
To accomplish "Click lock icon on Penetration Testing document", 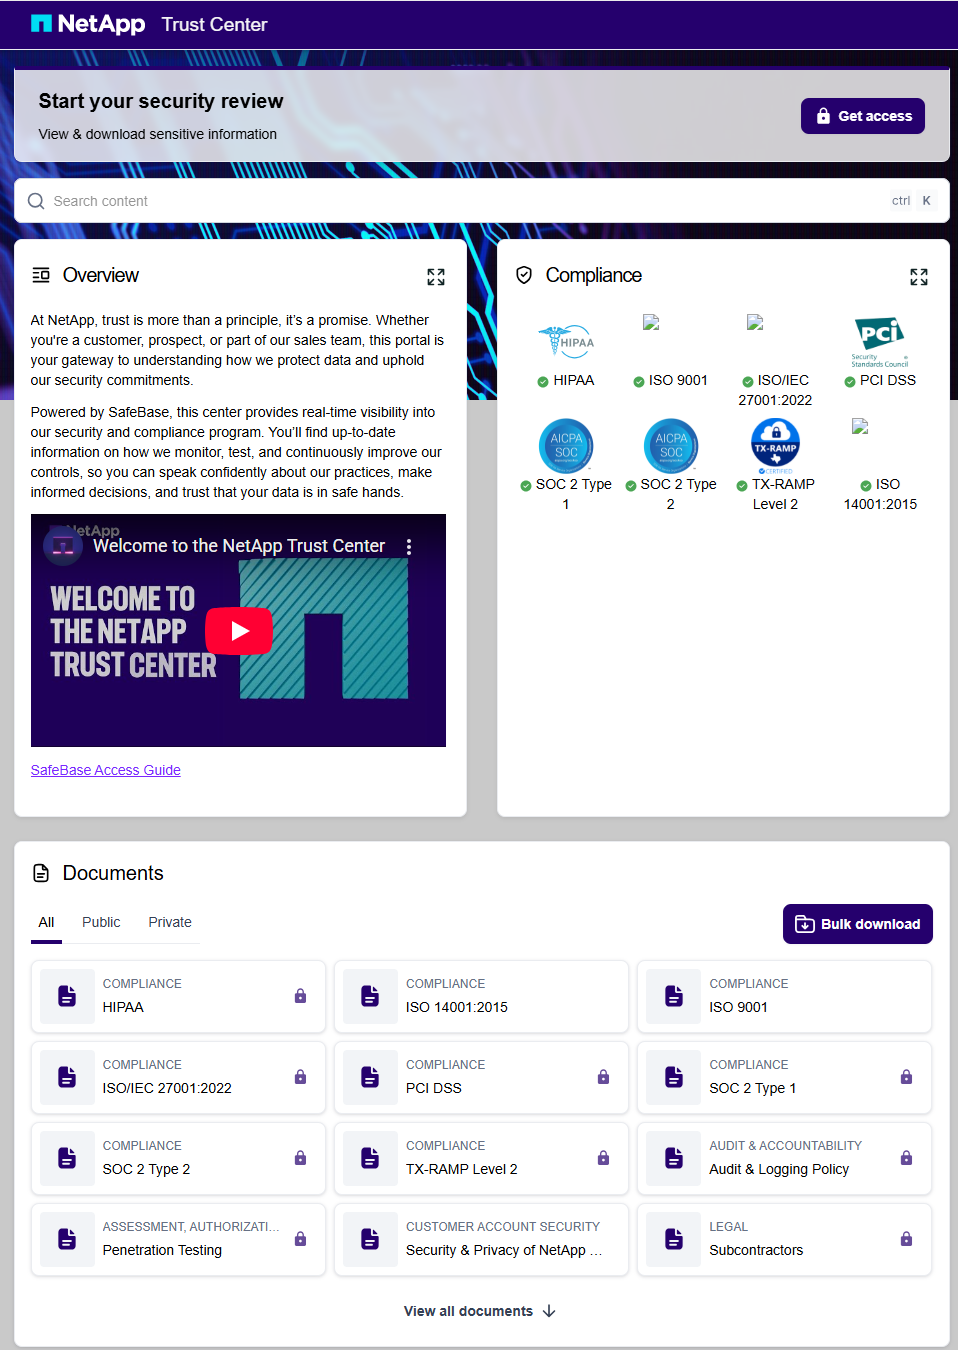I will coord(300,1239).
